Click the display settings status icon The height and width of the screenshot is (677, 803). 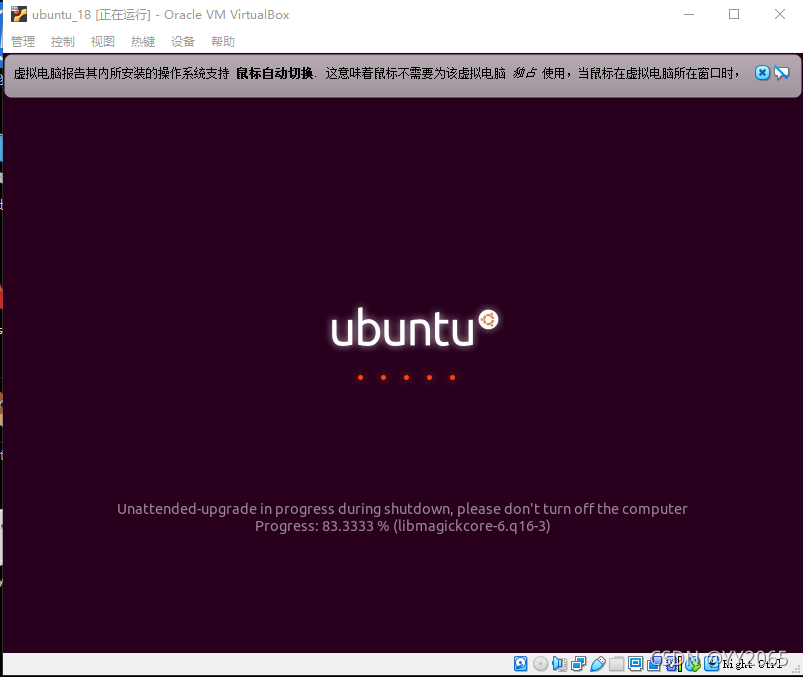[636, 663]
